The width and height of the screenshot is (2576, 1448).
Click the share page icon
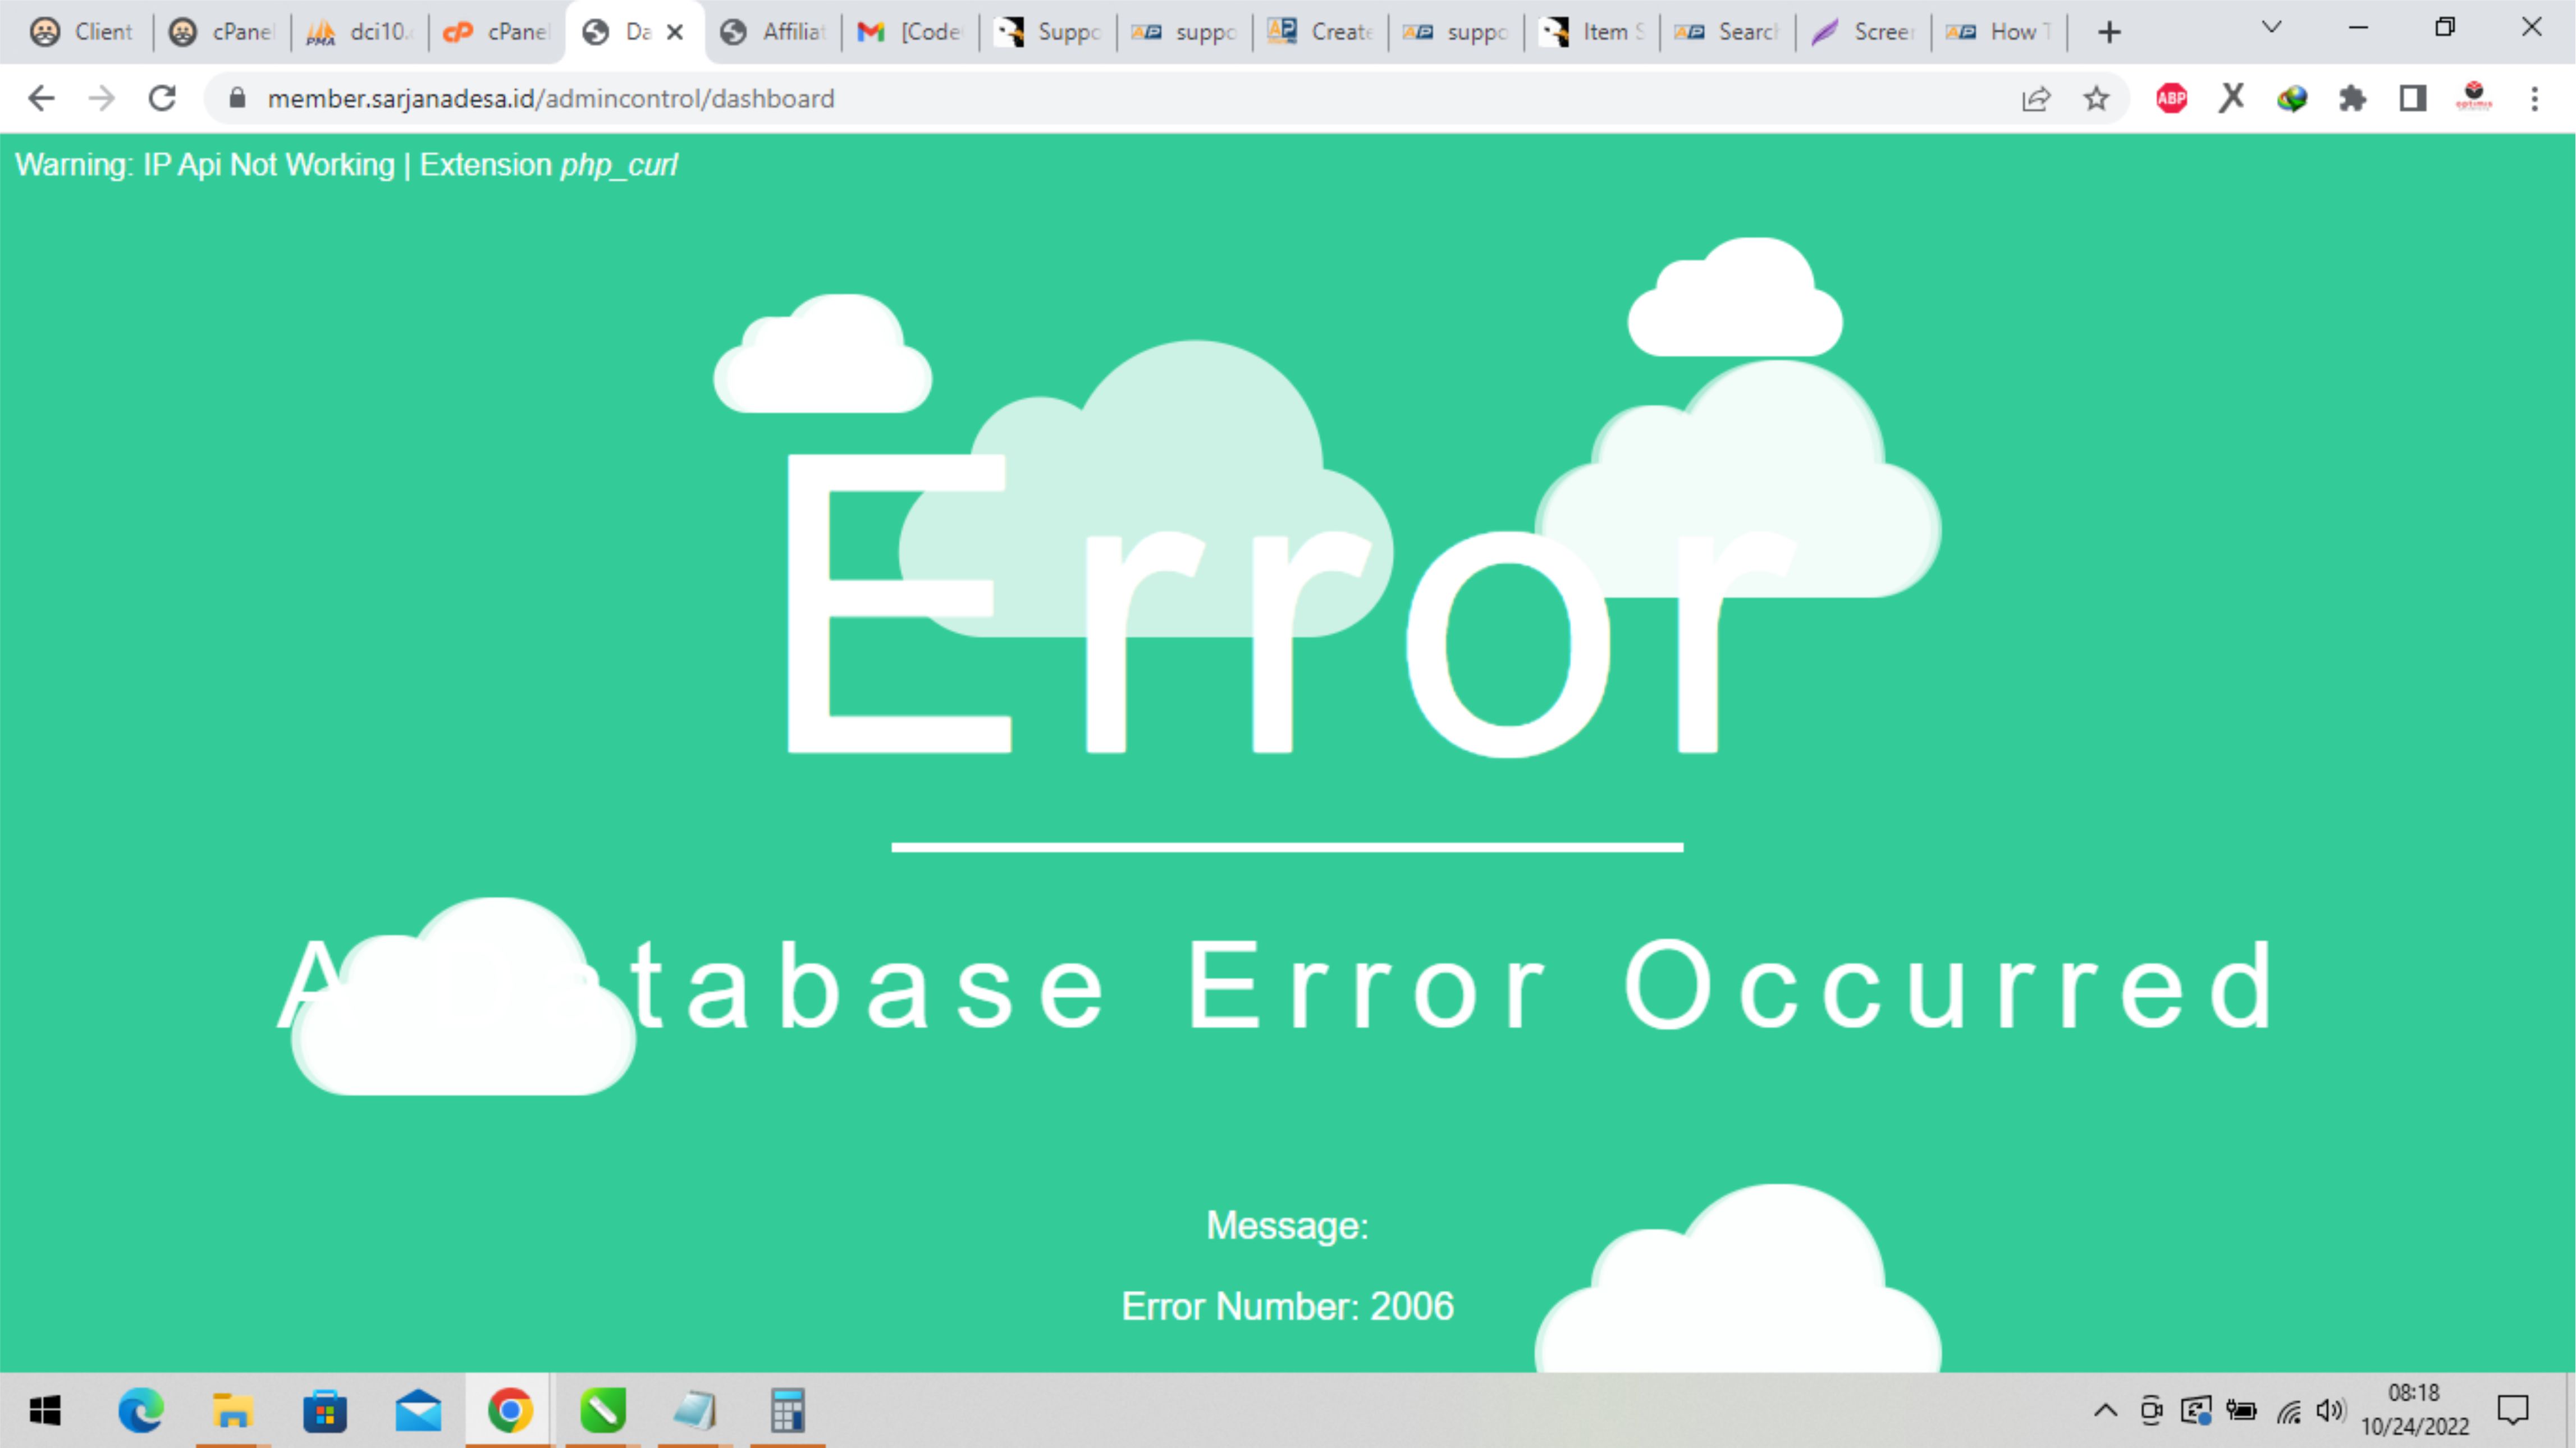pos(2036,98)
